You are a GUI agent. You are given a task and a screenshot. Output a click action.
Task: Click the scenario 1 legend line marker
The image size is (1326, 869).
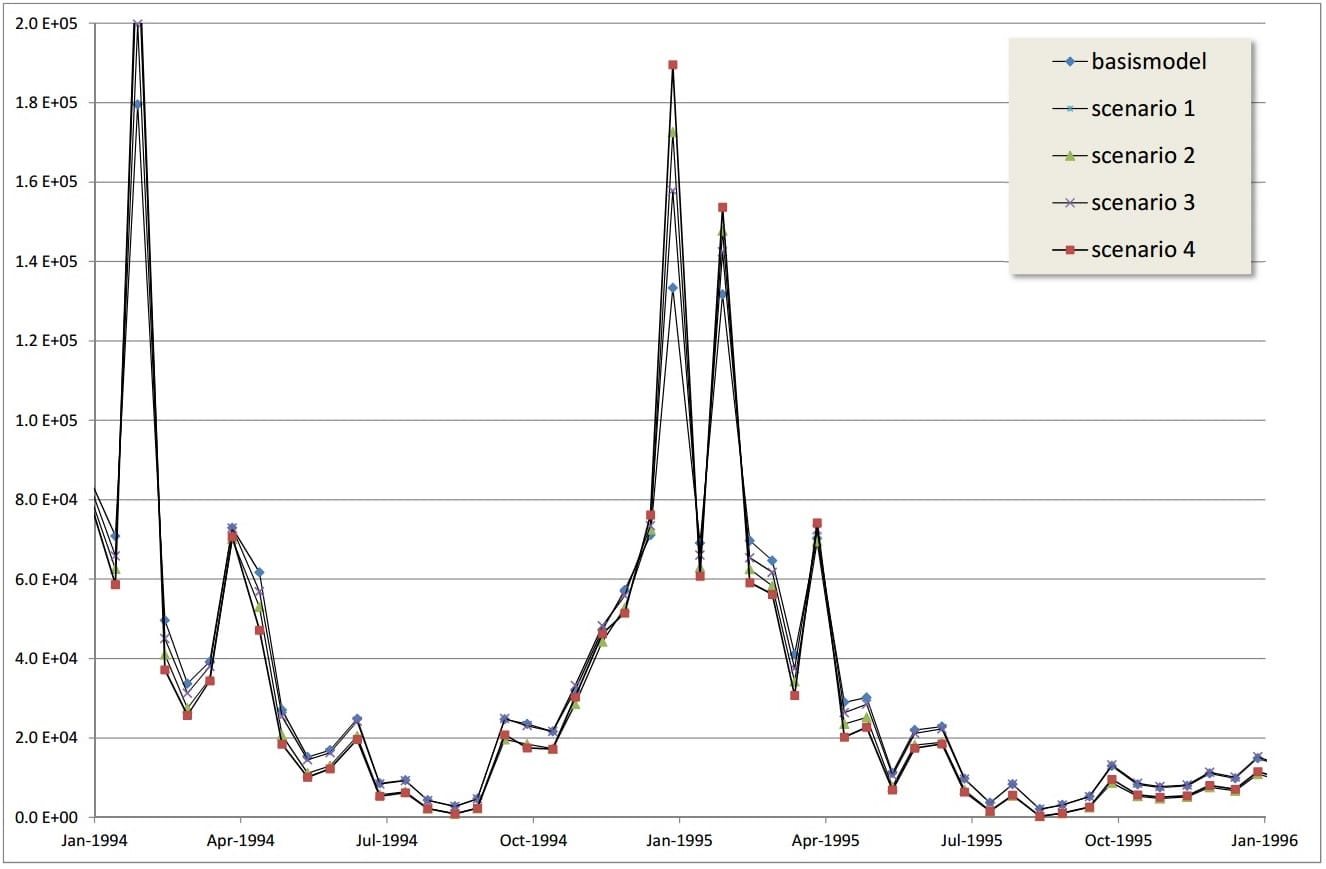point(1069,109)
